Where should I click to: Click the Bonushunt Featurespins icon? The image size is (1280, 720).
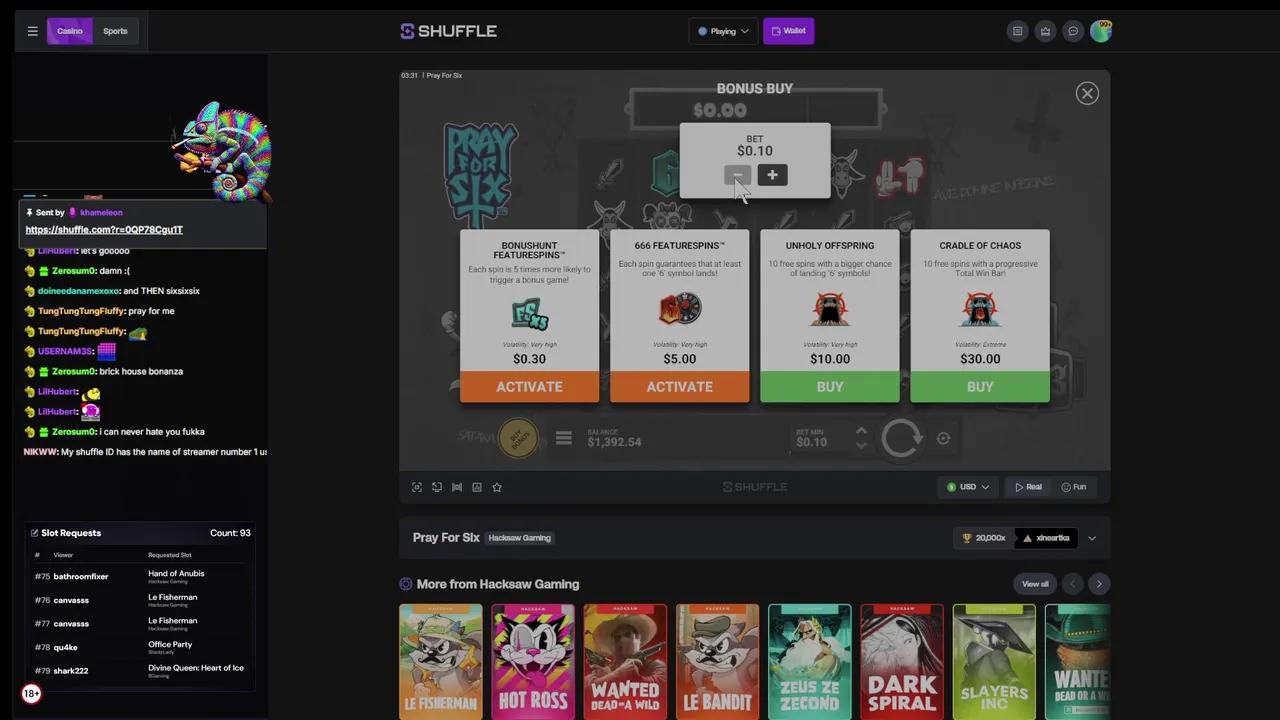tap(530, 313)
